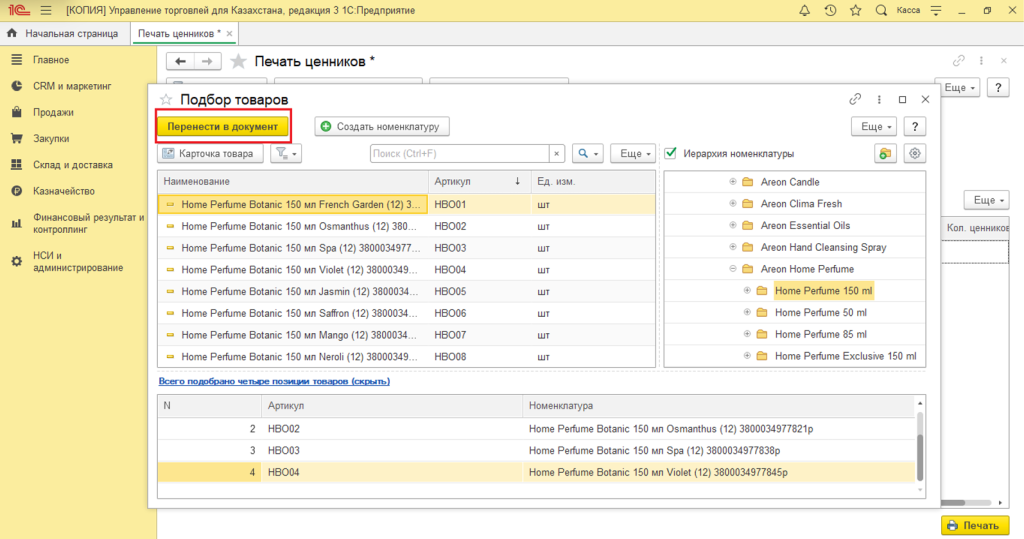The width and height of the screenshot is (1024, 539).
Task: Open Еще dropdown at top of Печать ценников
Action: coord(957,88)
